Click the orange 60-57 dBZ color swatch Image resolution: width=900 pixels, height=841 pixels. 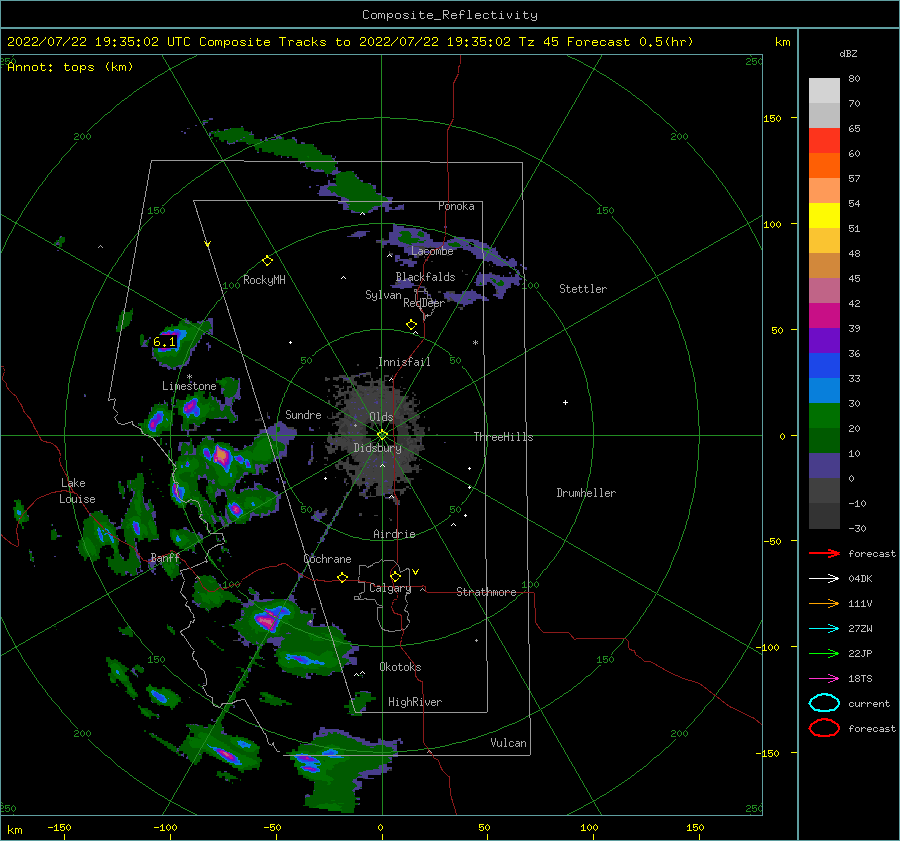824,166
